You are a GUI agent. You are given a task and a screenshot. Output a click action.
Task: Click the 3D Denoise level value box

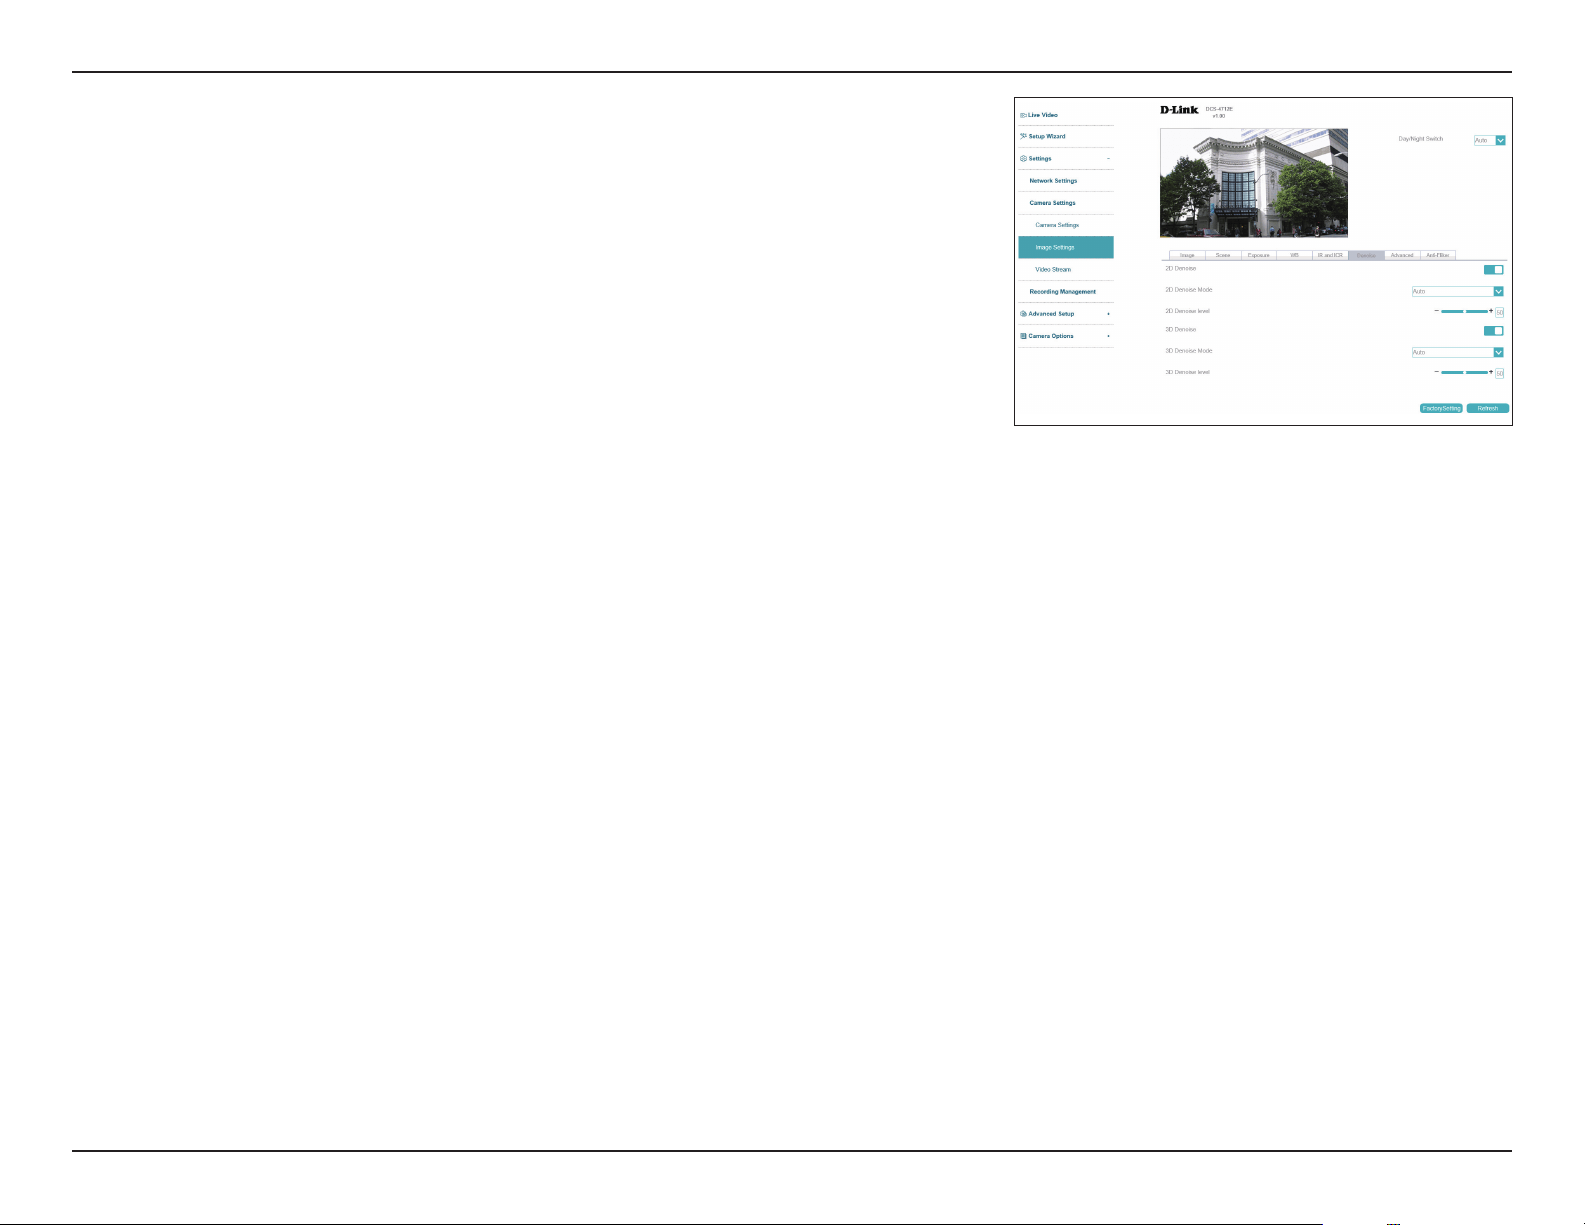coord(1499,373)
